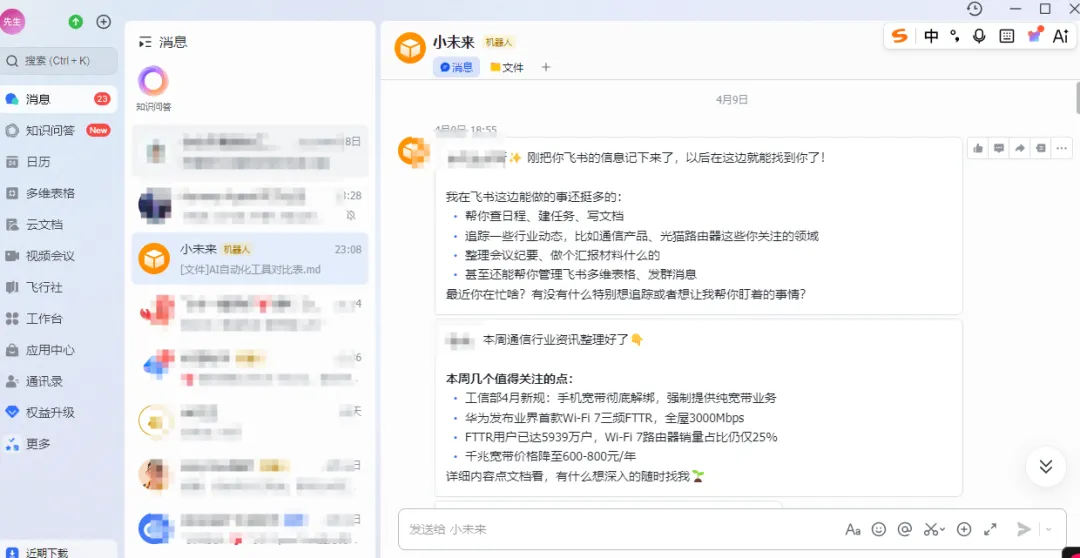Open Aa text formatting in composer
Viewport: 1080px width, 558px height.
point(853,529)
